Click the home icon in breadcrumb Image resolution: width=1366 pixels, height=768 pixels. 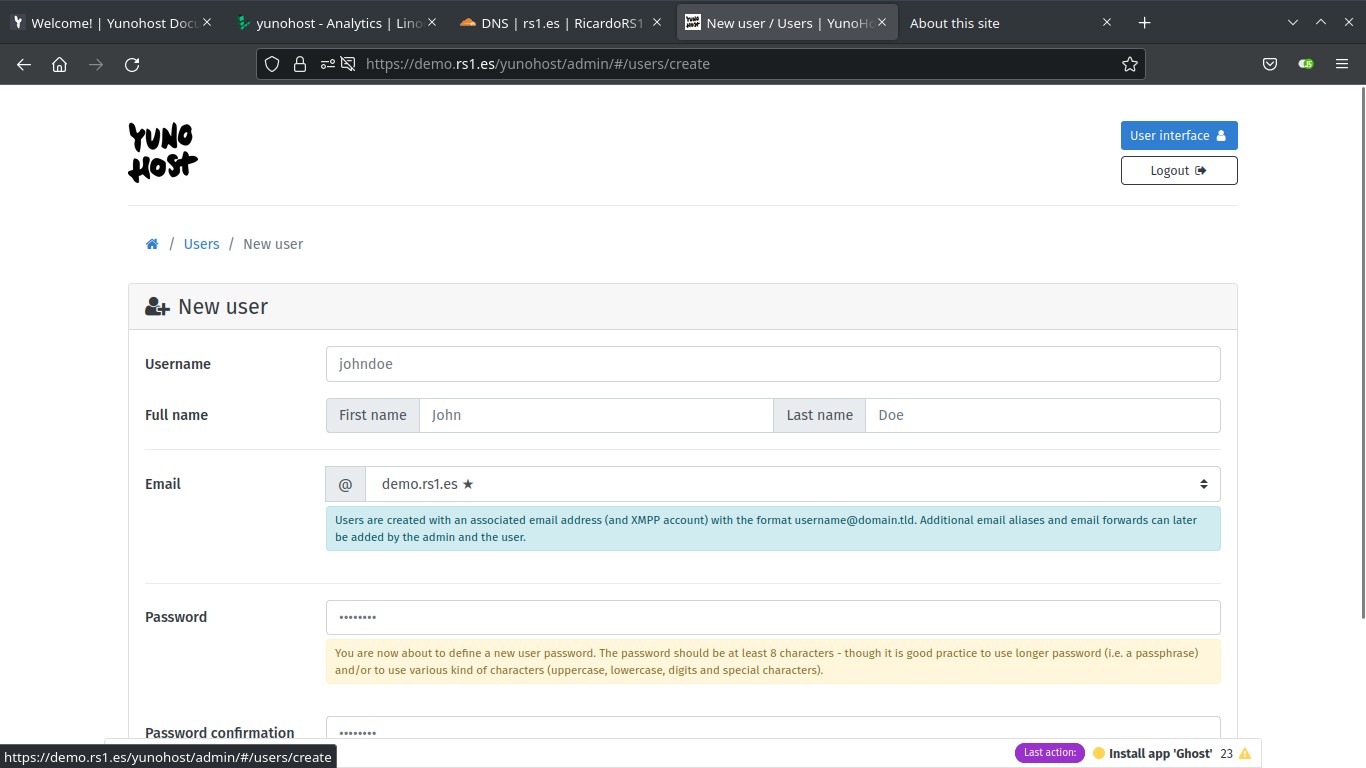(x=152, y=244)
